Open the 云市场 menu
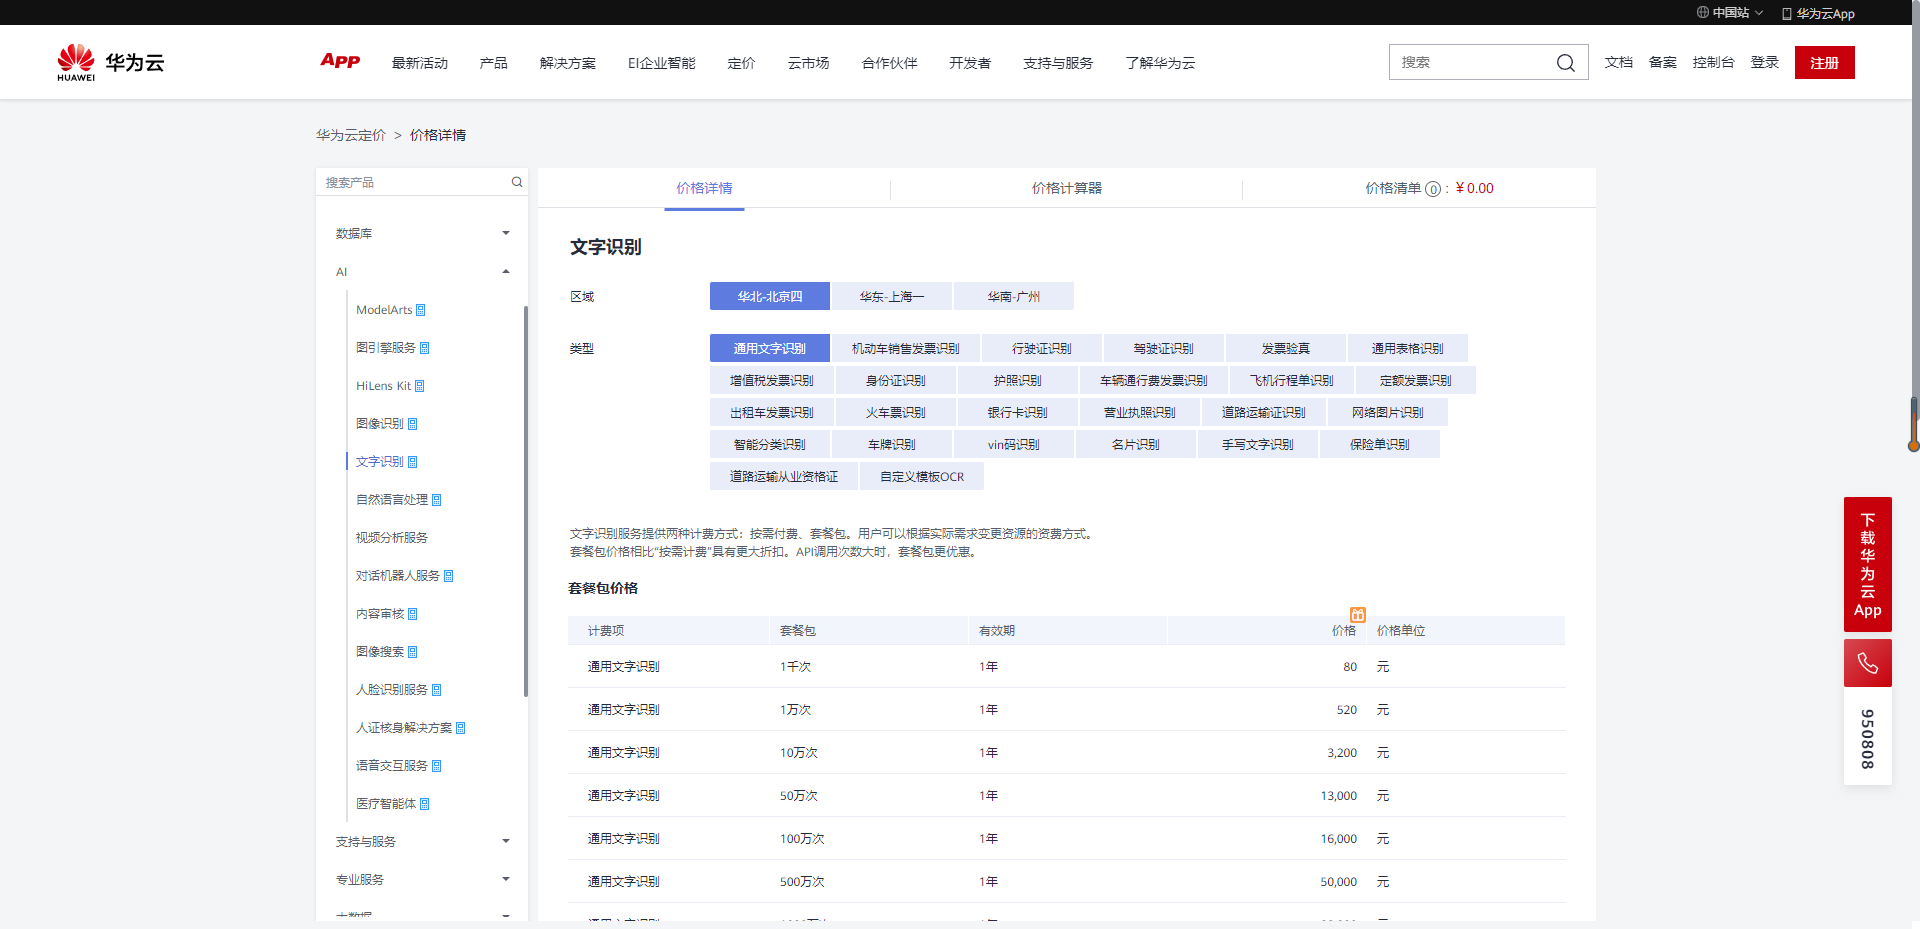 click(809, 63)
